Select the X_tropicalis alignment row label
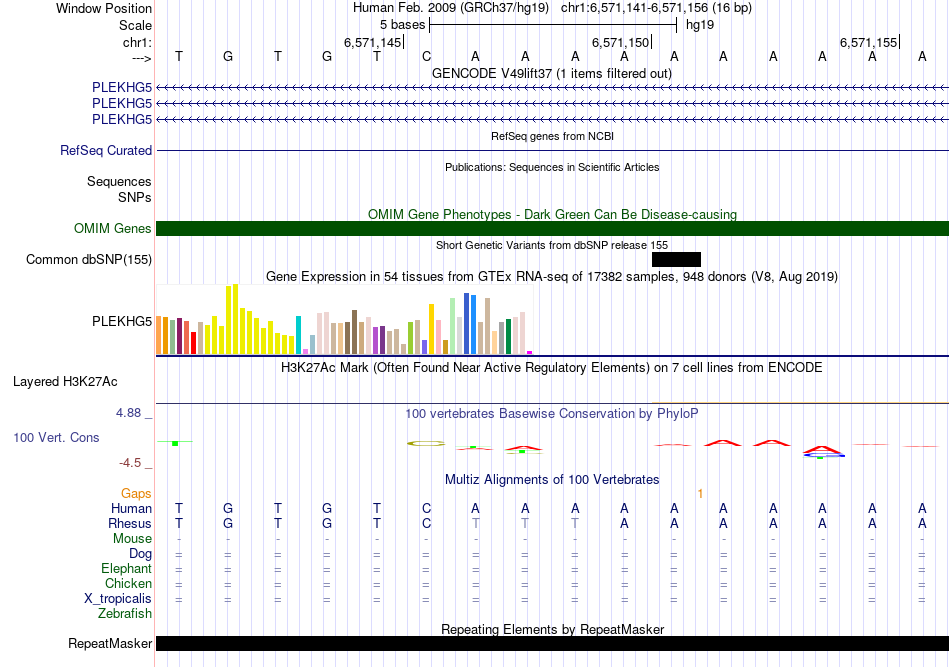Image resolution: width=950 pixels, height=667 pixels. pyautogui.click(x=118, y=599)
